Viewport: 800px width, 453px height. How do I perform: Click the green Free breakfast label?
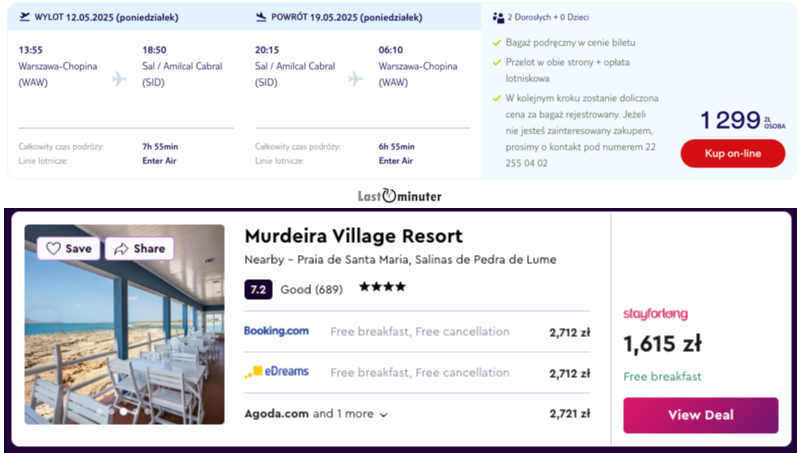click(x=662, y=376)
